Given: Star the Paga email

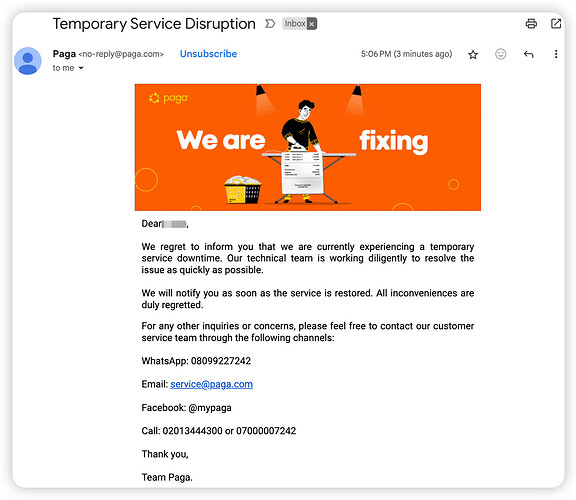Looking at the screenshot, I should pos(473,55).
